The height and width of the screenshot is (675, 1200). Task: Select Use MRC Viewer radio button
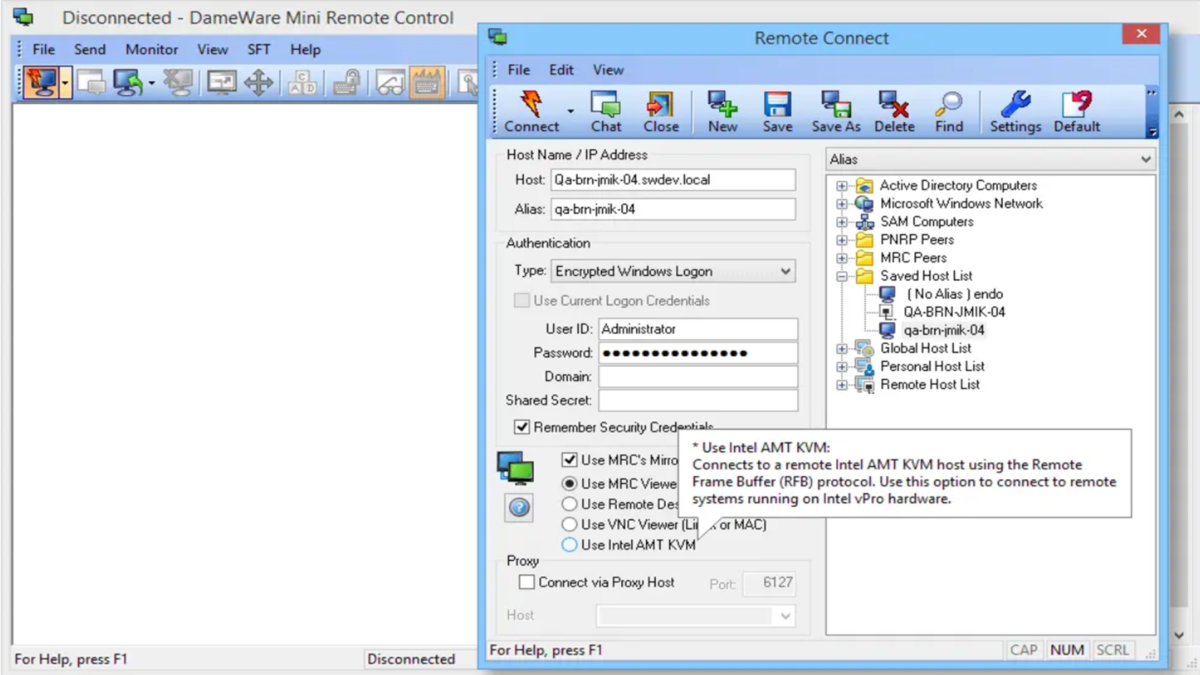tap(569, 483)
